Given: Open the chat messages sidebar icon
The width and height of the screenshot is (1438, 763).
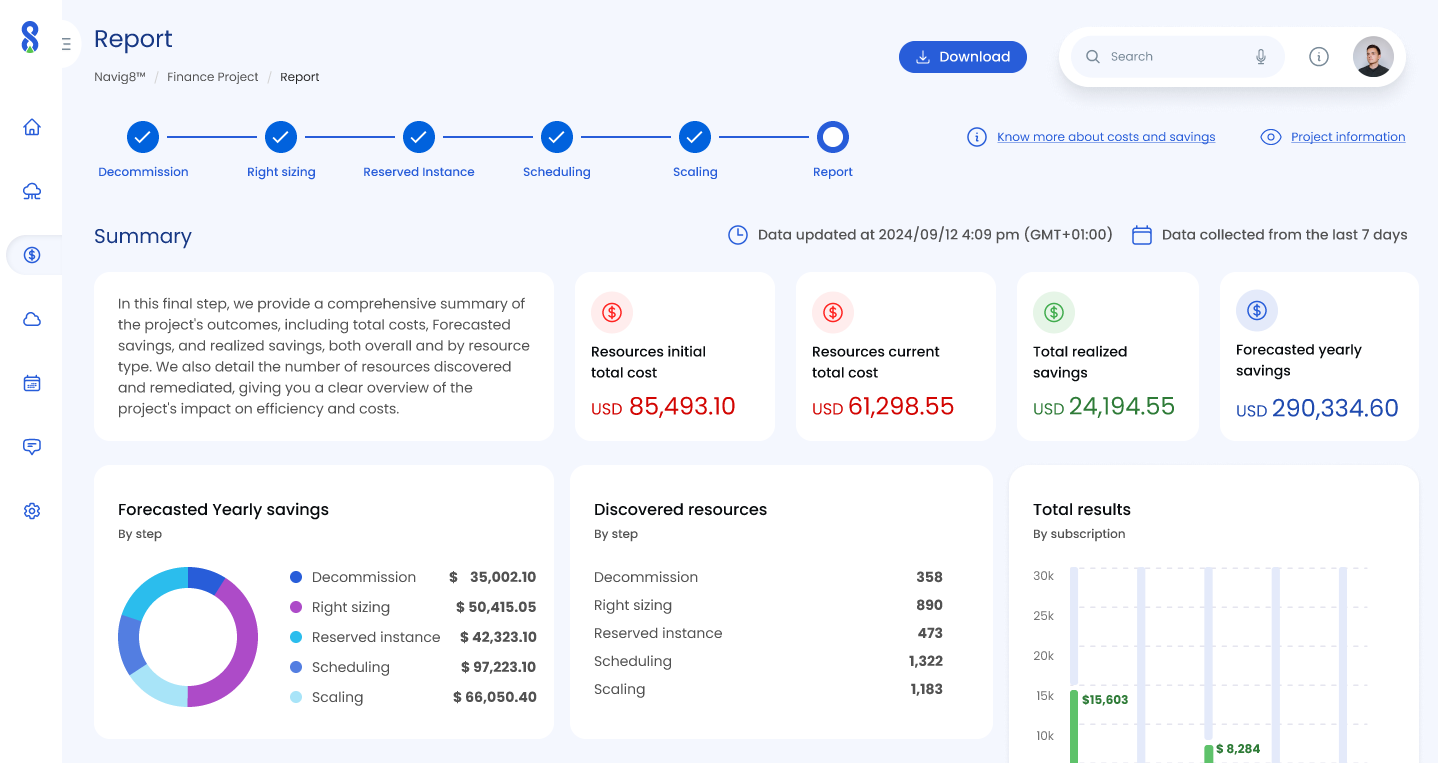Looking at the screenshot, I should tap(32, 447).
